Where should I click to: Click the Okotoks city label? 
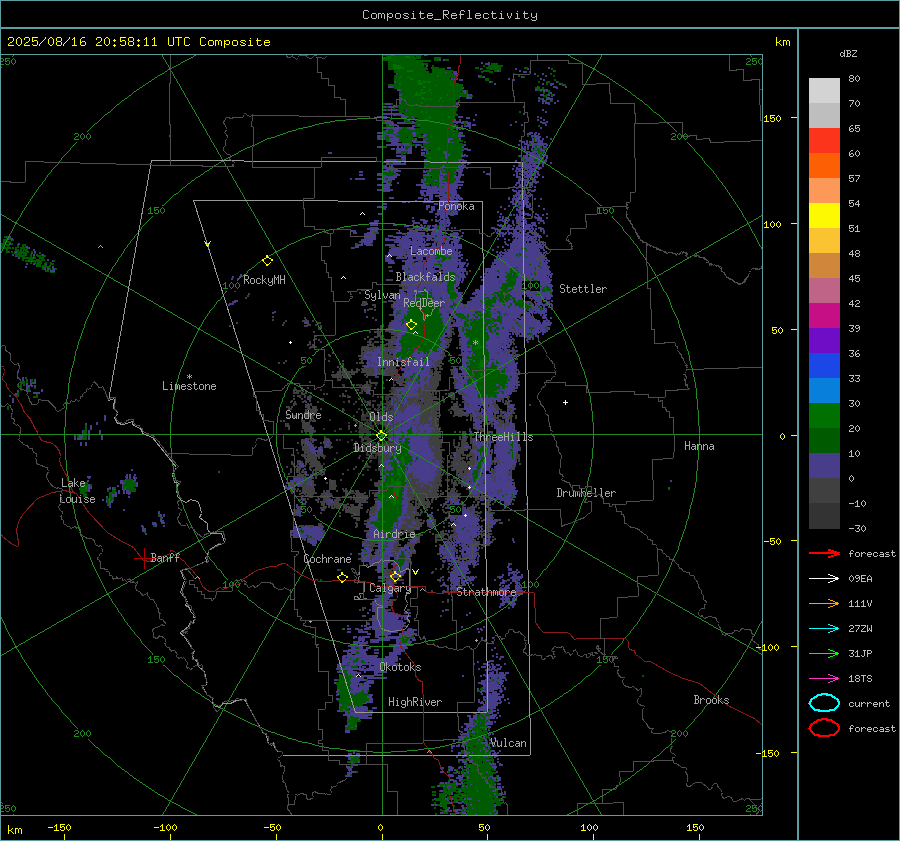[x=400, y=667]
